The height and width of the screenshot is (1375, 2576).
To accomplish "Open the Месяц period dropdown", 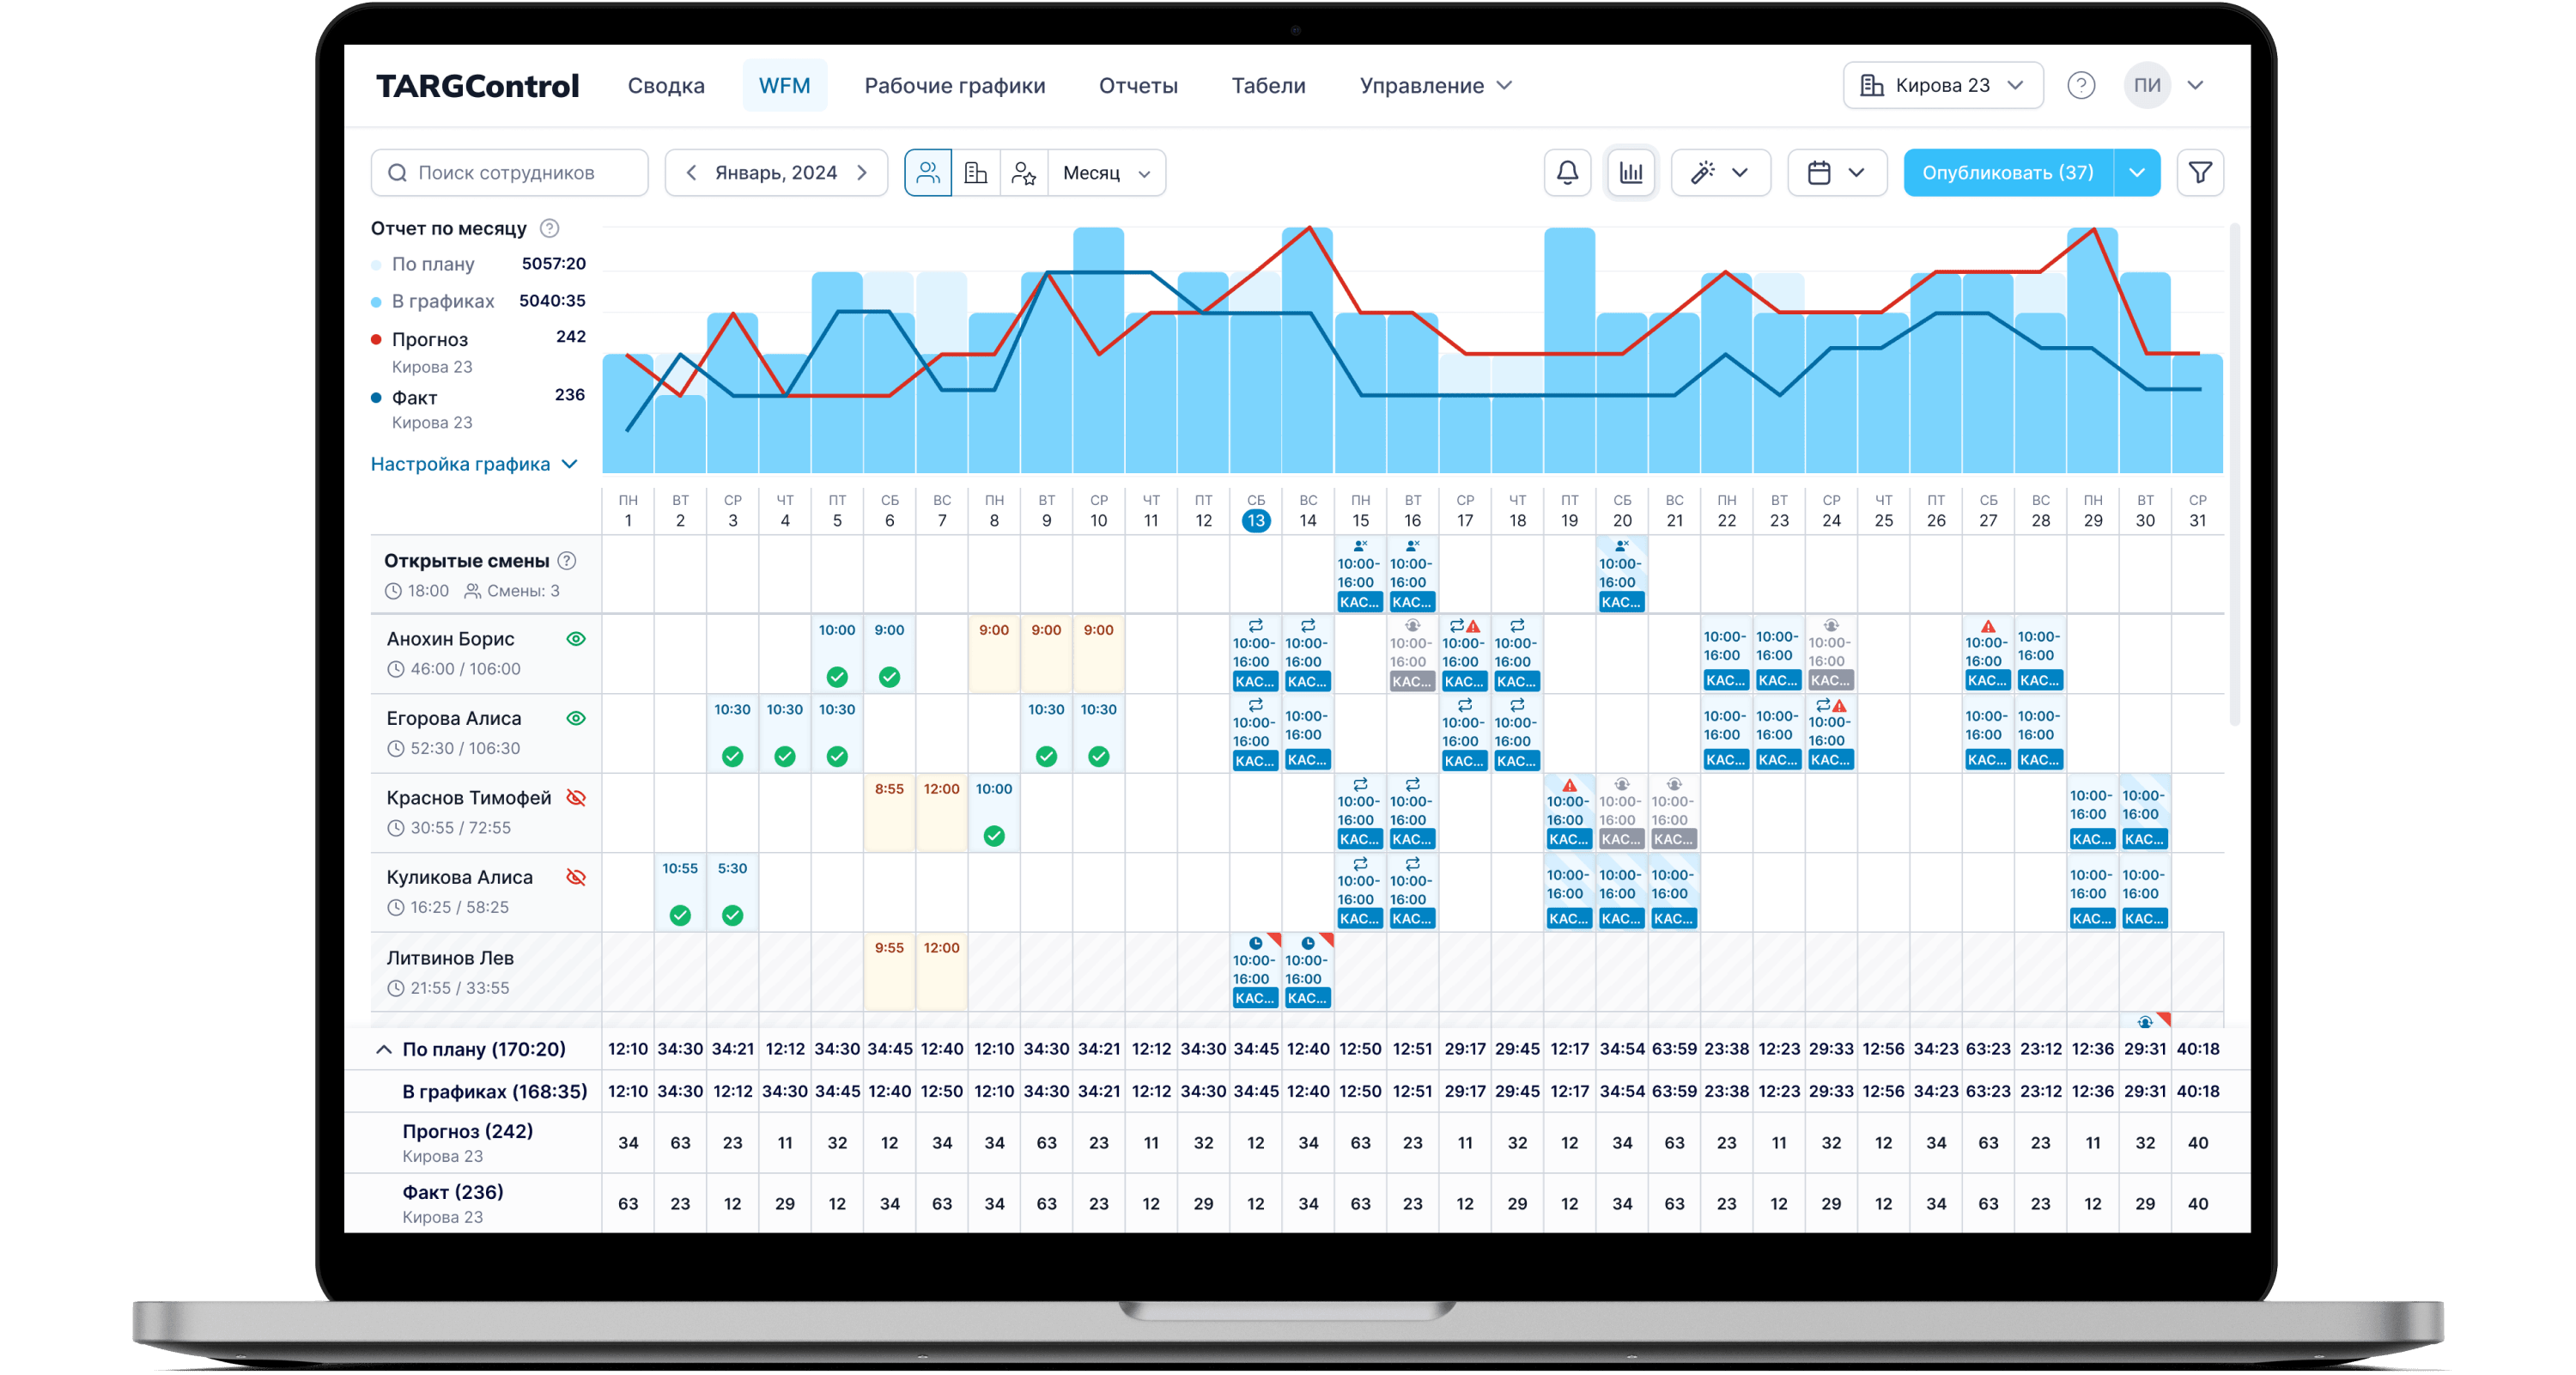I will 1107,173.
